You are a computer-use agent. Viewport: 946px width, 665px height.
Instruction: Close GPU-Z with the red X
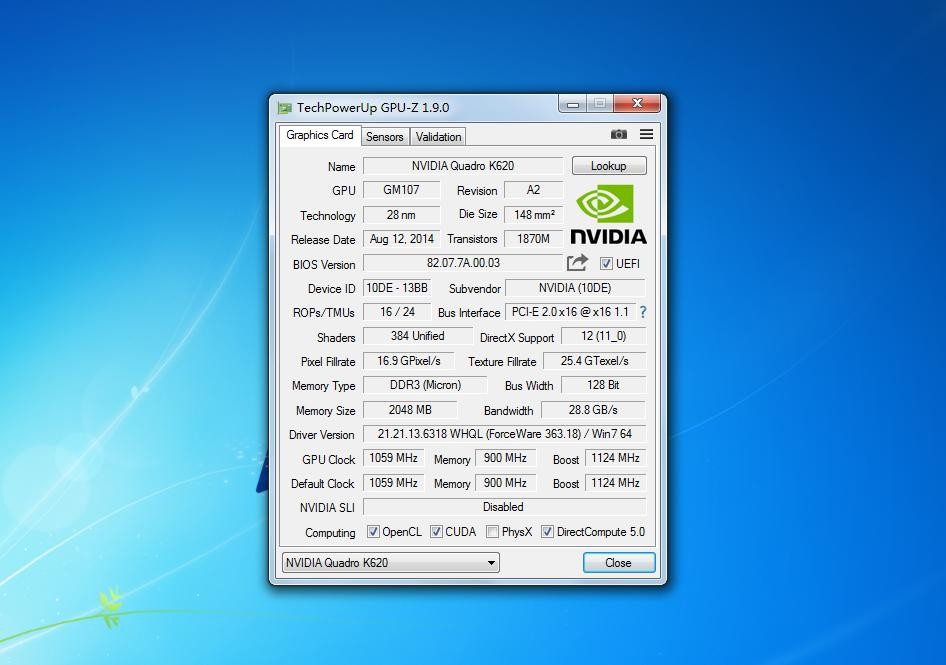click(x=637, y=103)
